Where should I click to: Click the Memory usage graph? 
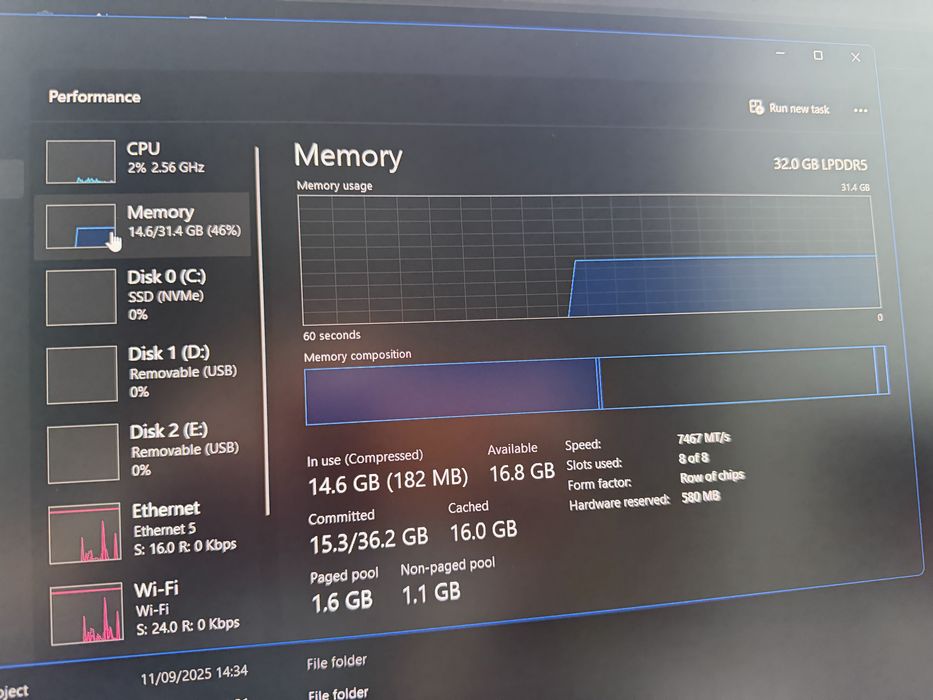tap(589, 259)
